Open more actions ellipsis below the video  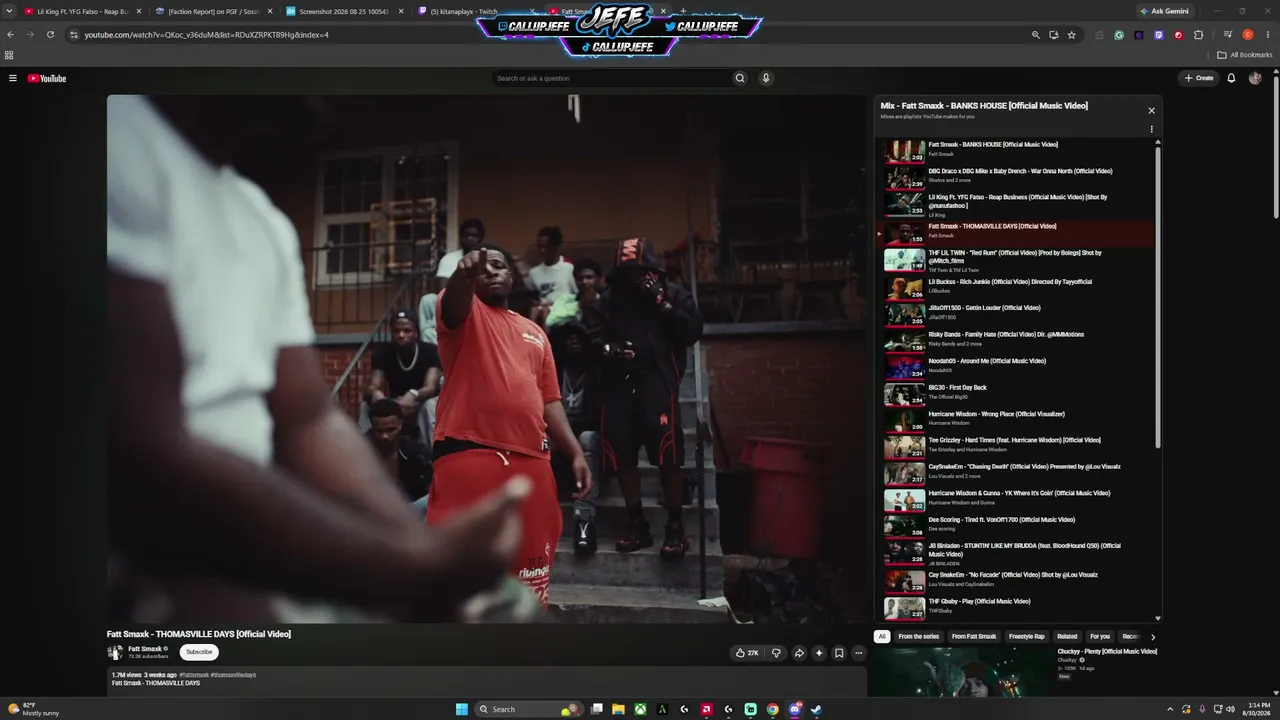pyautogui.click(x=858, y=653)
